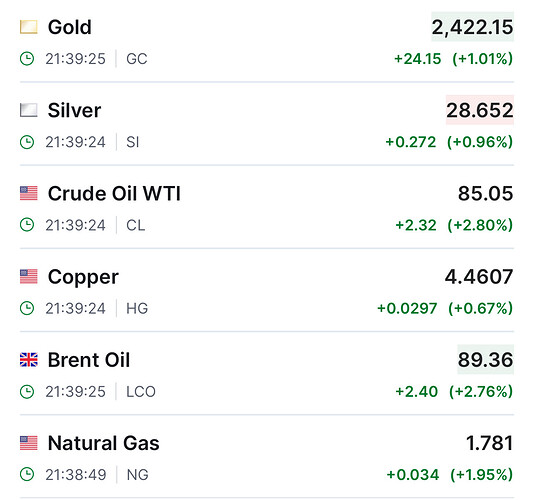Click the US flag beside Copper
Viewport: 534px width, 500px height.
pyautogui.click(x=29, y=277)
